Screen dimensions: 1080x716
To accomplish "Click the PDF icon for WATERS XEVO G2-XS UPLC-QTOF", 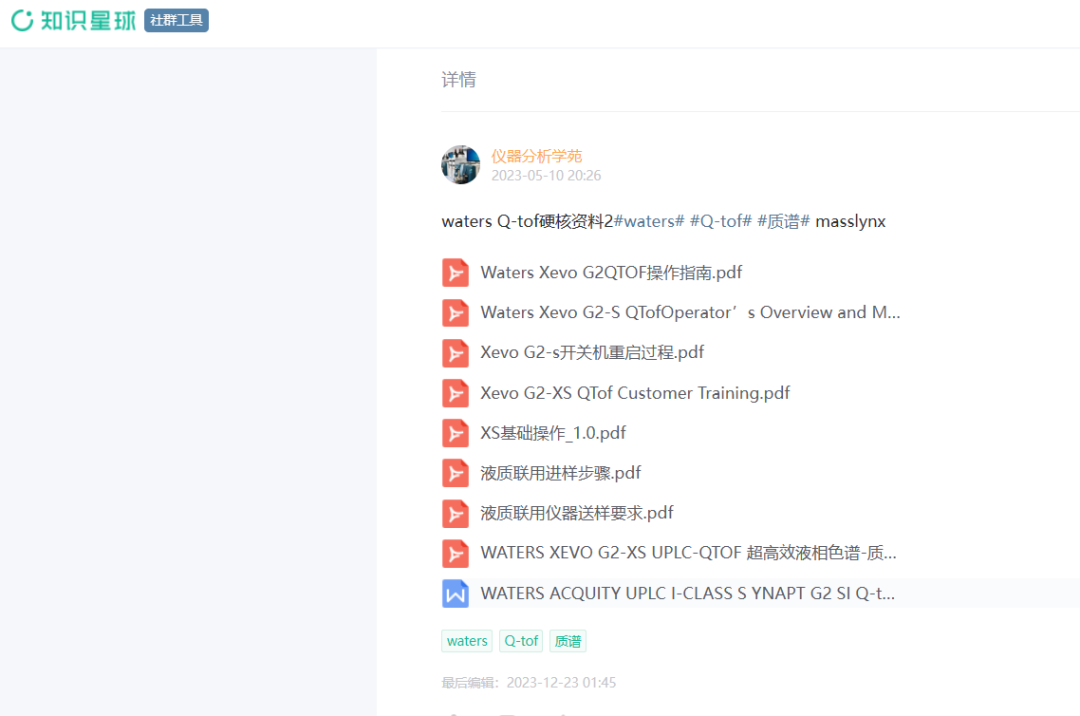I will tap(455, 553).
